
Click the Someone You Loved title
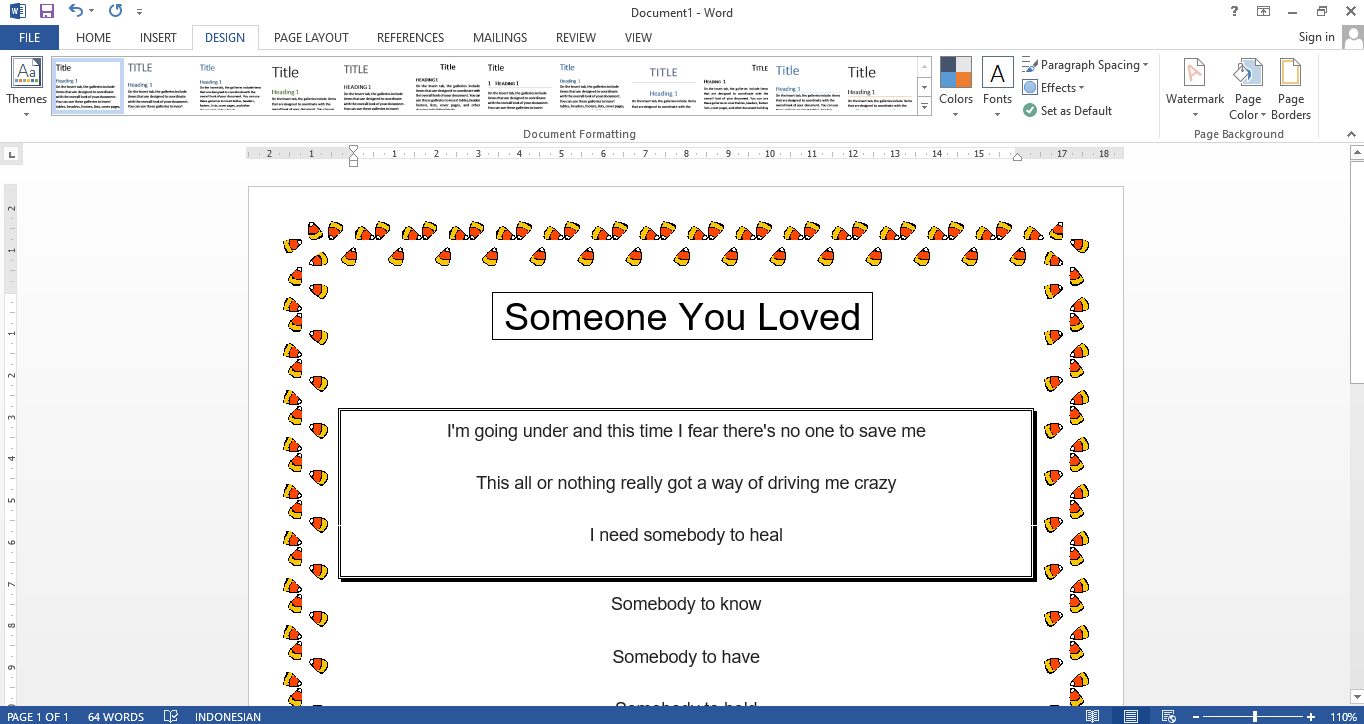click(x=682, y=317)
